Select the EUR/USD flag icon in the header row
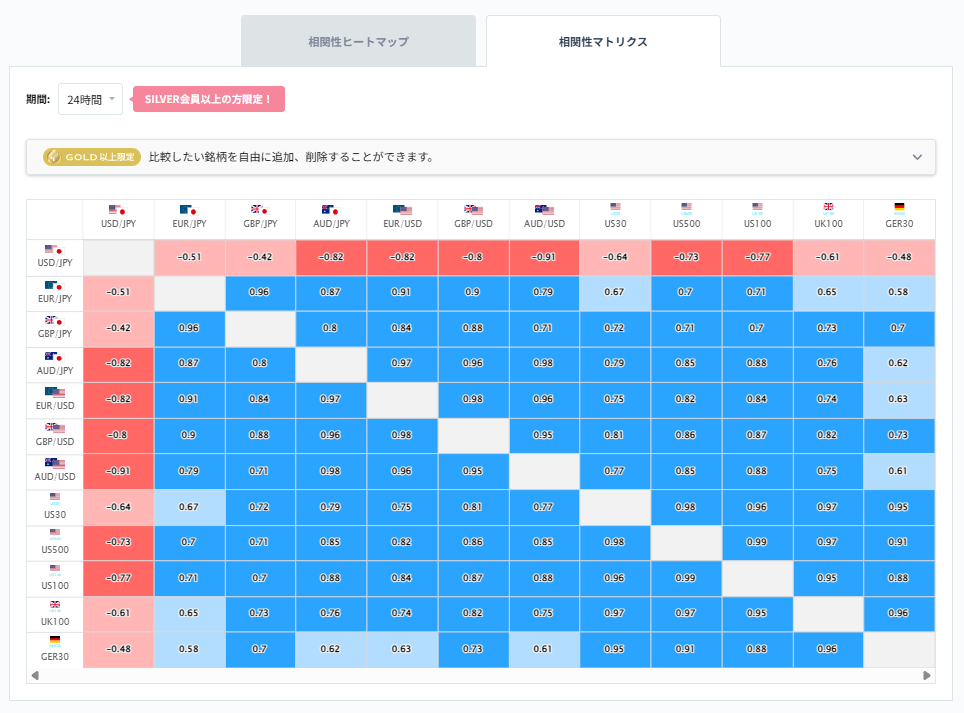The width and height of the screenshot is (964, 713). point(401,210)
